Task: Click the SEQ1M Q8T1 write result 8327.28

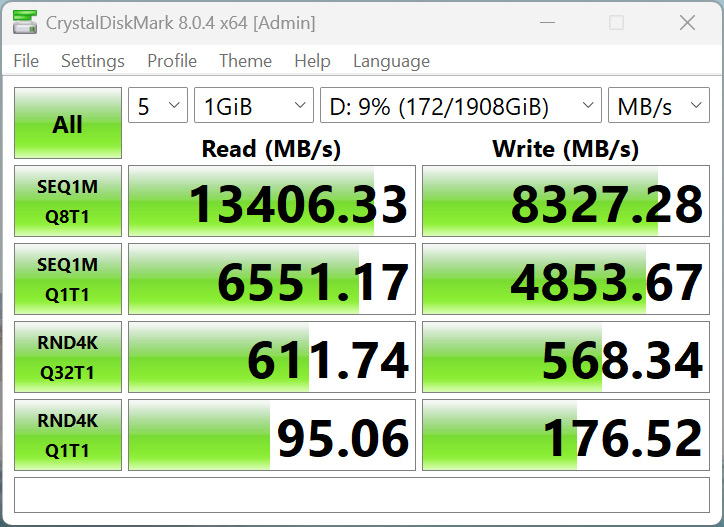Action: tap(566, 203)
